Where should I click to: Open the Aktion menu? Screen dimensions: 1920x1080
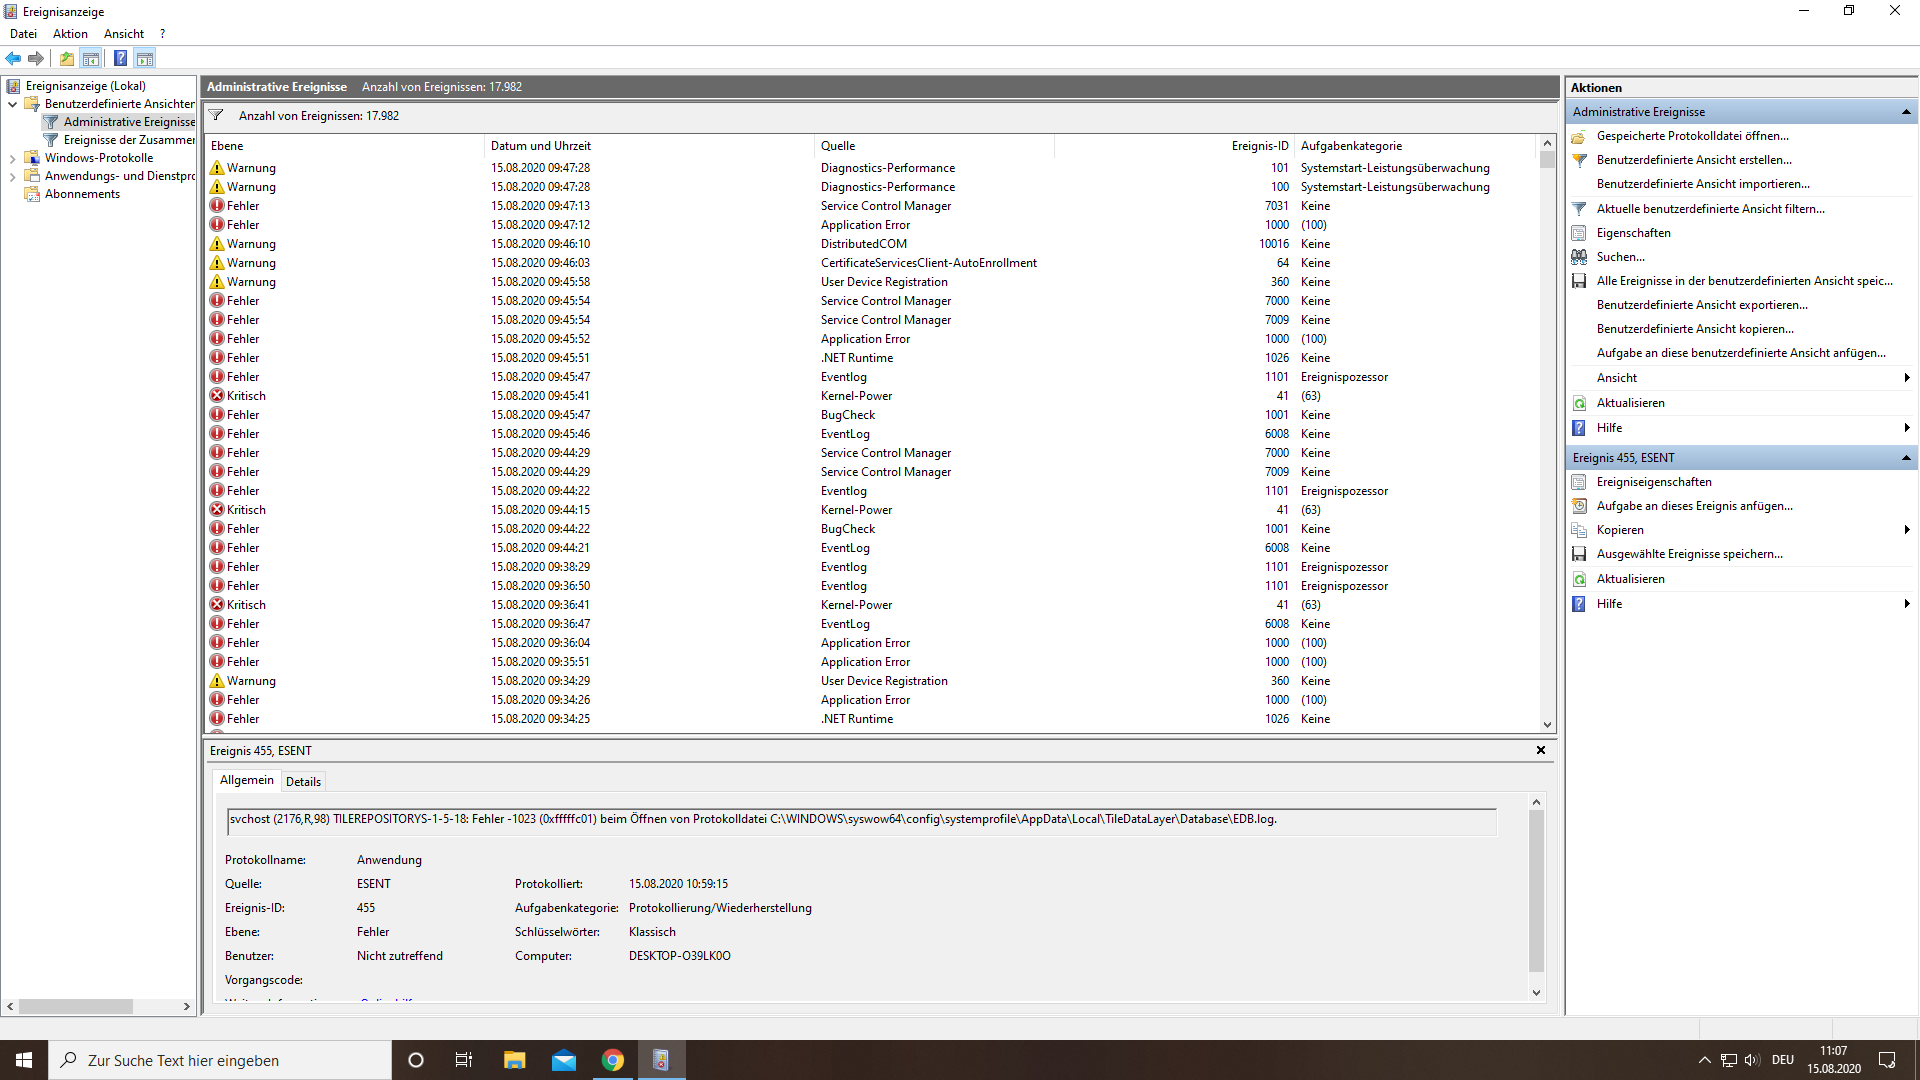click(70, 34)
